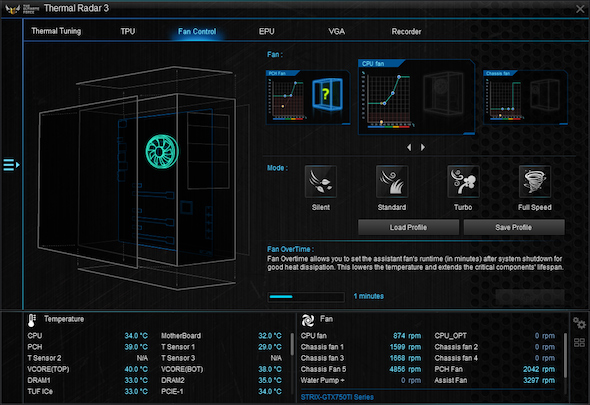
Task: Select the Silent fan mode icon
Action: (321, 182)
